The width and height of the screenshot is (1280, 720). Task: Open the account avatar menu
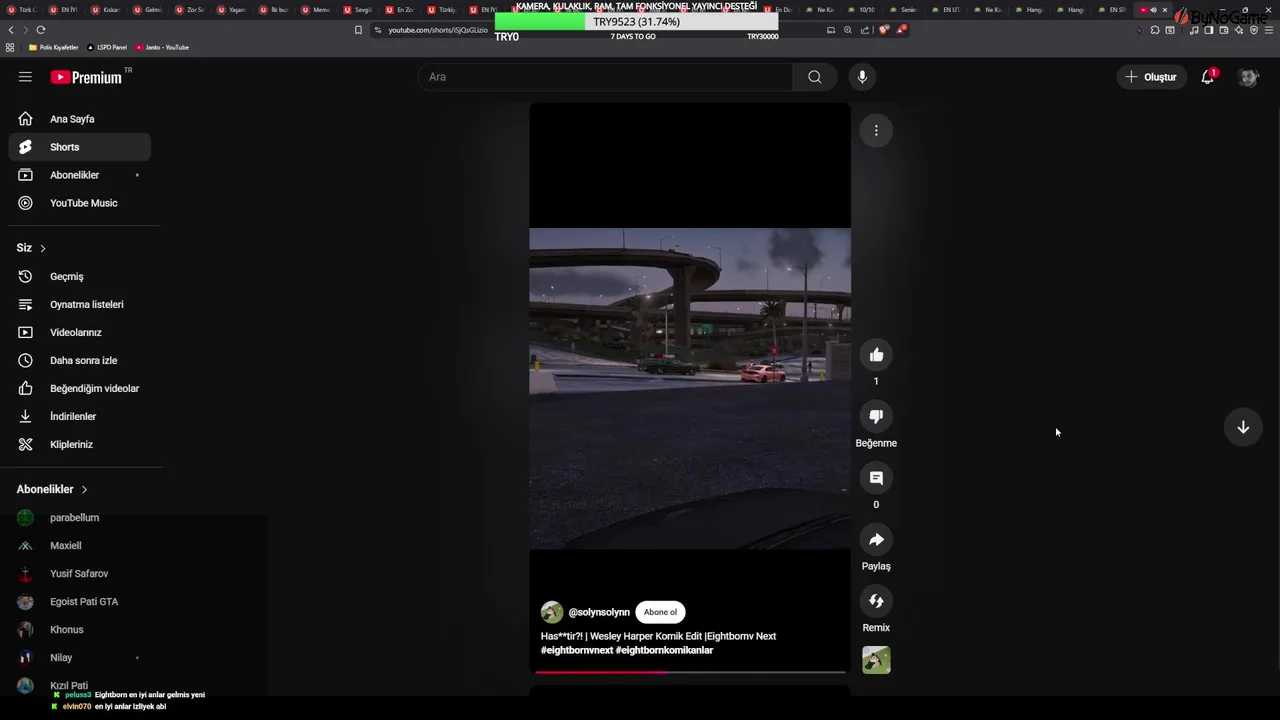tap(1248, 77)
